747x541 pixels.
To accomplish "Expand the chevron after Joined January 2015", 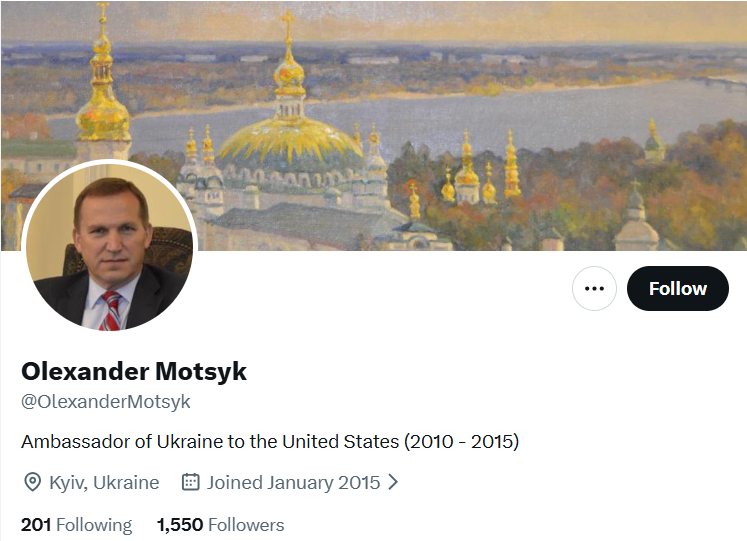I will [x=393, y=482].
